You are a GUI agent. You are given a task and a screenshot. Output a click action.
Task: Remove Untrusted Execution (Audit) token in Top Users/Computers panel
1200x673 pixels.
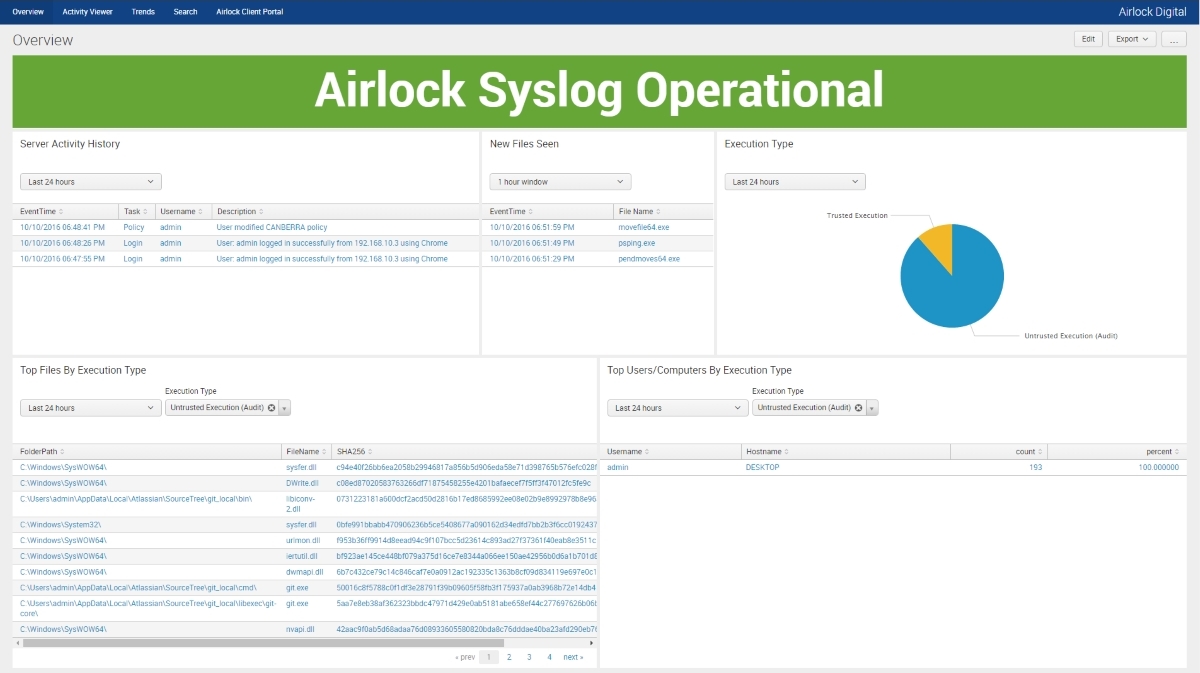coord(858,408)
